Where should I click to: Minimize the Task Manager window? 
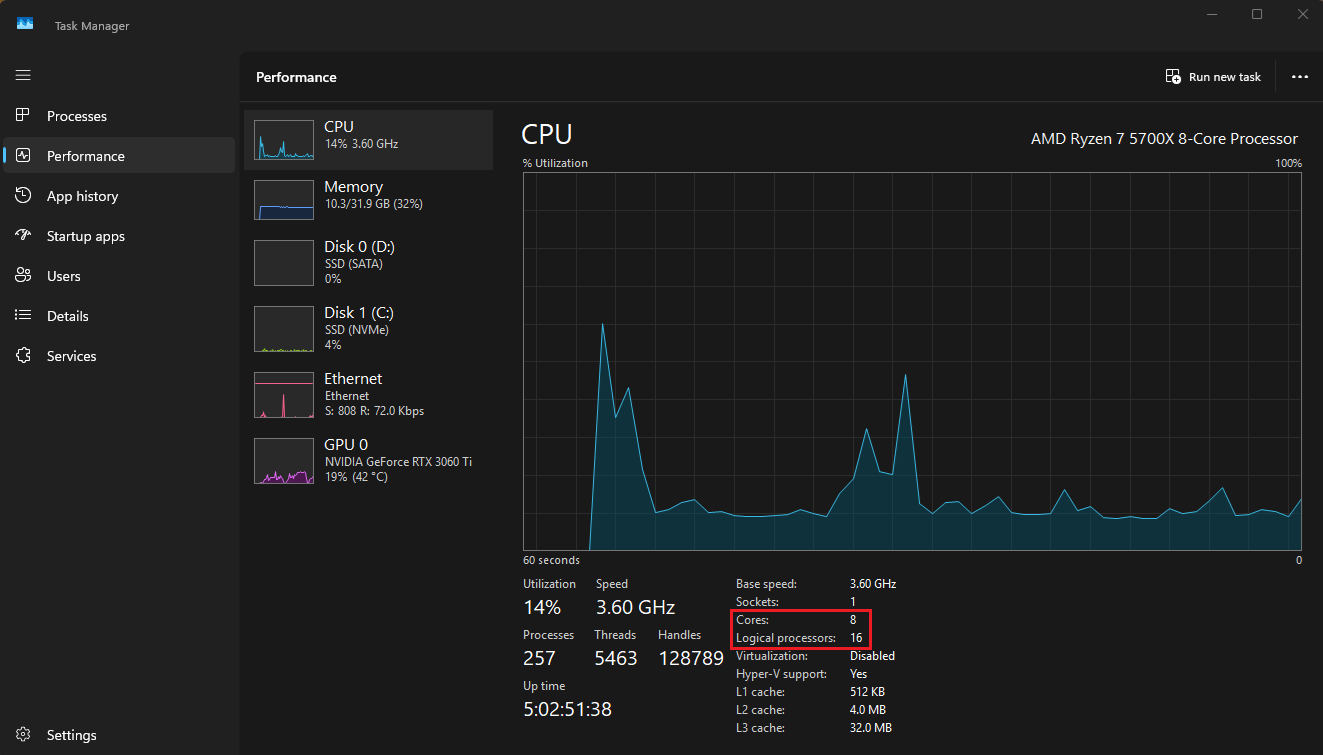click(1212, 14)
